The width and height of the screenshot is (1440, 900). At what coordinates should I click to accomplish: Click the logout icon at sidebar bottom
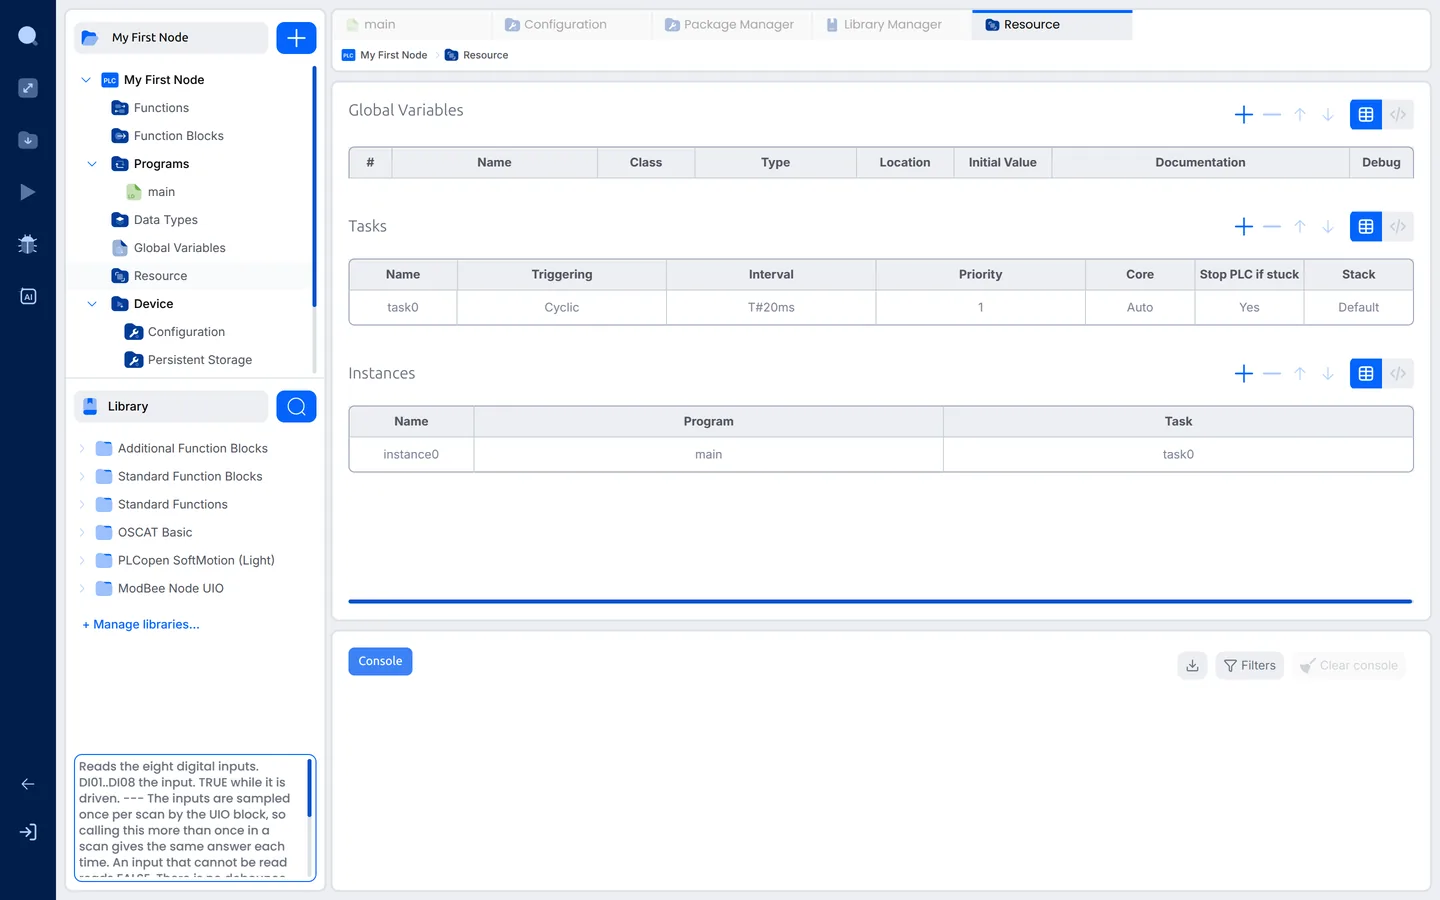[28, 832]
